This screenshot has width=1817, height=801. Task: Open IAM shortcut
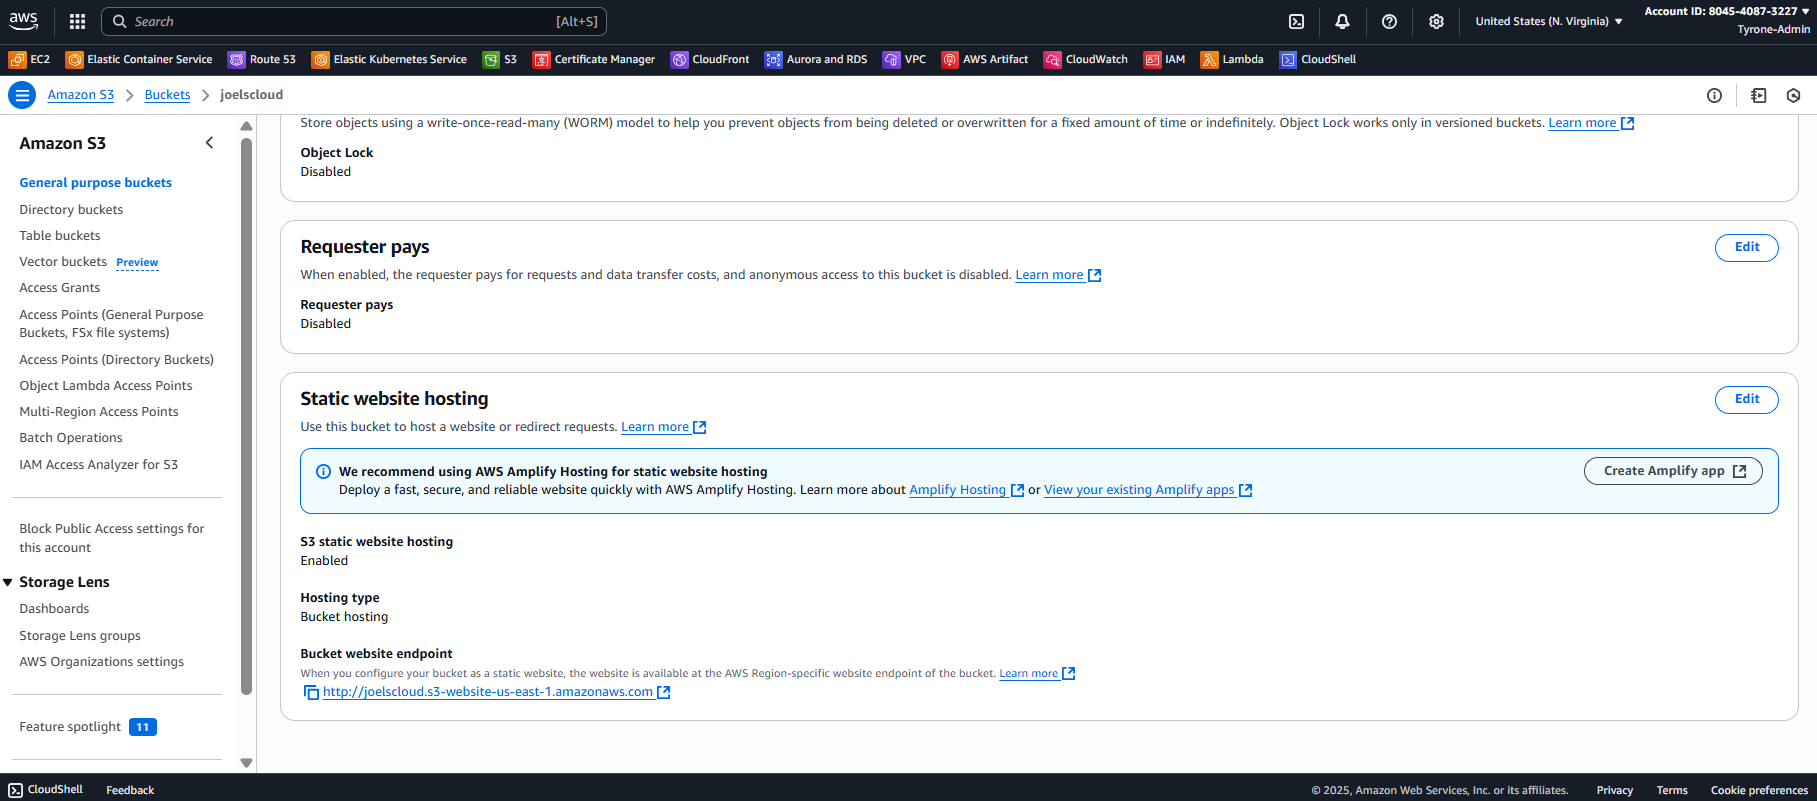click(1164, 59)
